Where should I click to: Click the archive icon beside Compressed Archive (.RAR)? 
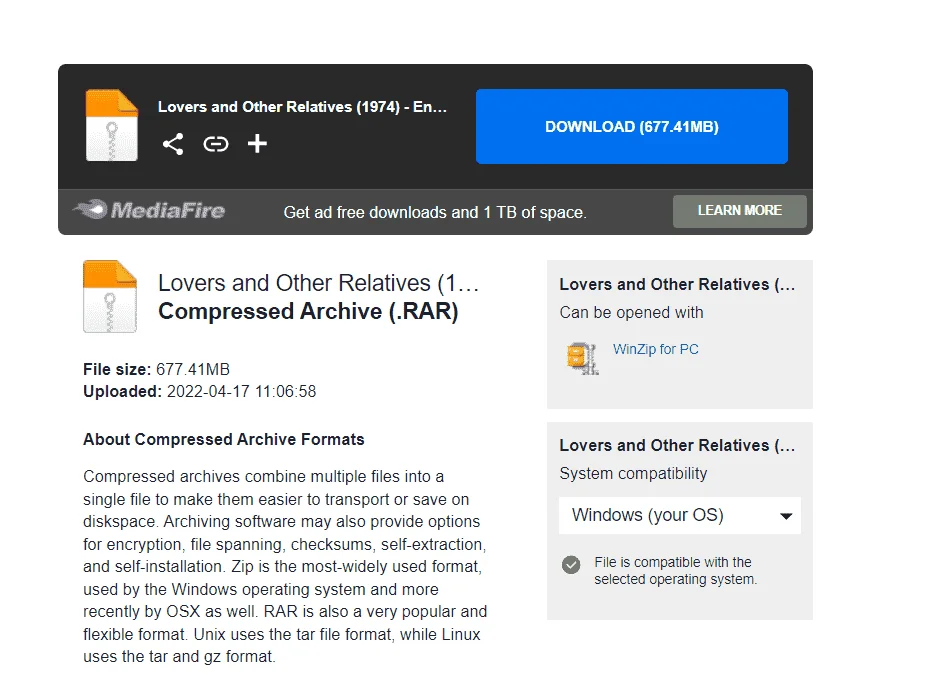point(110,296)
